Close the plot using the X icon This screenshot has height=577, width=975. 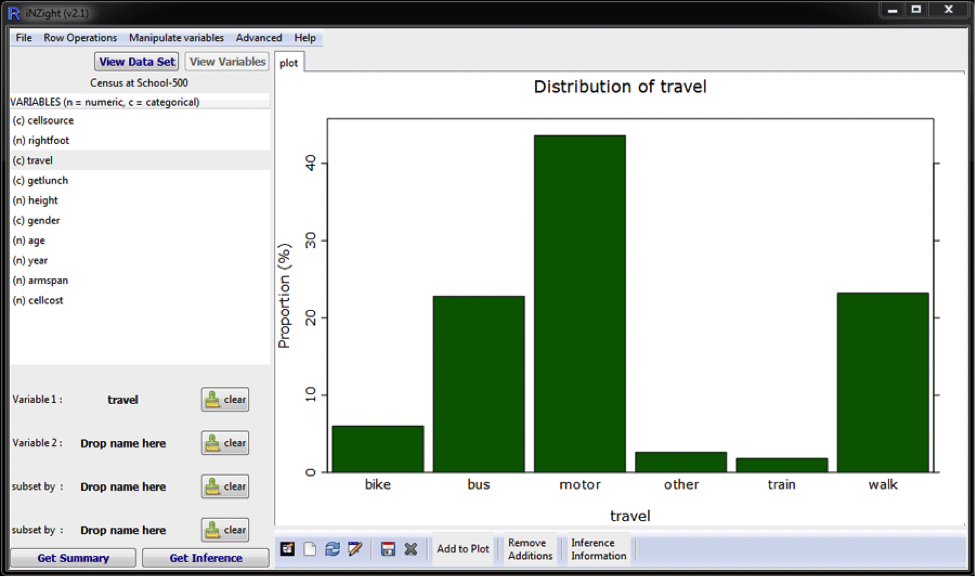point(410,549)
